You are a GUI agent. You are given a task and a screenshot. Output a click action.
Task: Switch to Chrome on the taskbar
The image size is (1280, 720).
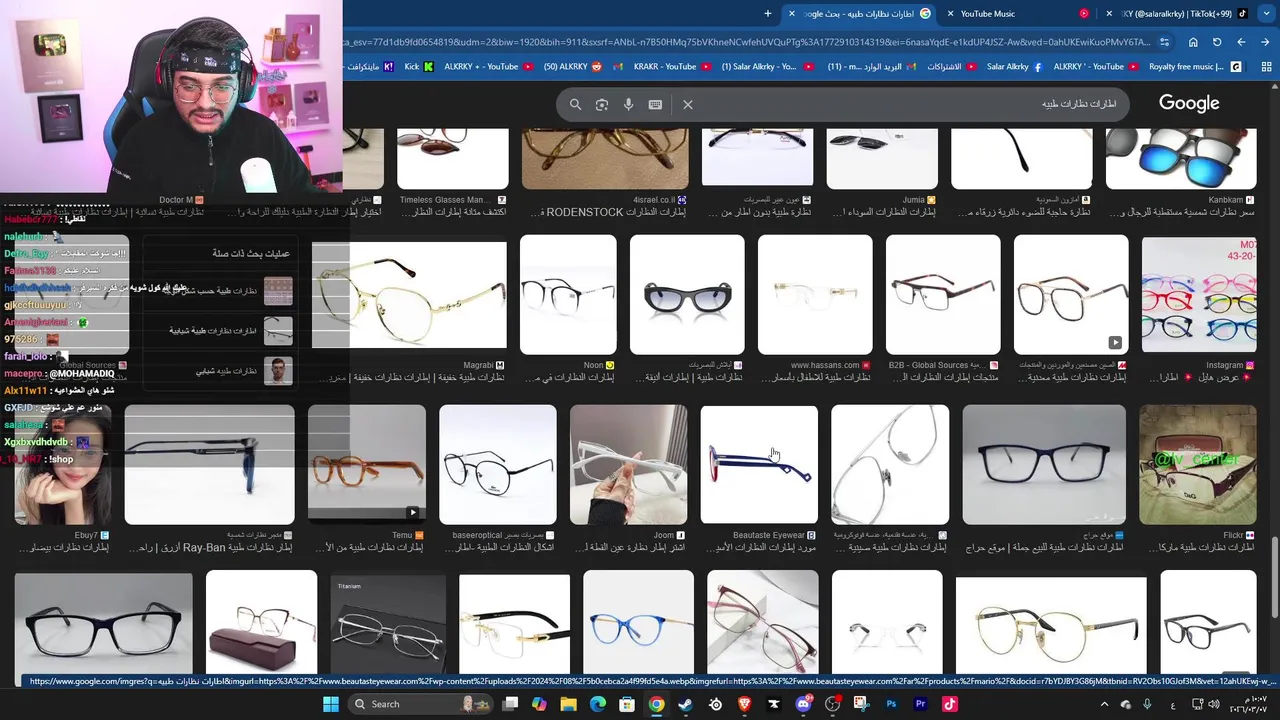click(x=656, y=704)
